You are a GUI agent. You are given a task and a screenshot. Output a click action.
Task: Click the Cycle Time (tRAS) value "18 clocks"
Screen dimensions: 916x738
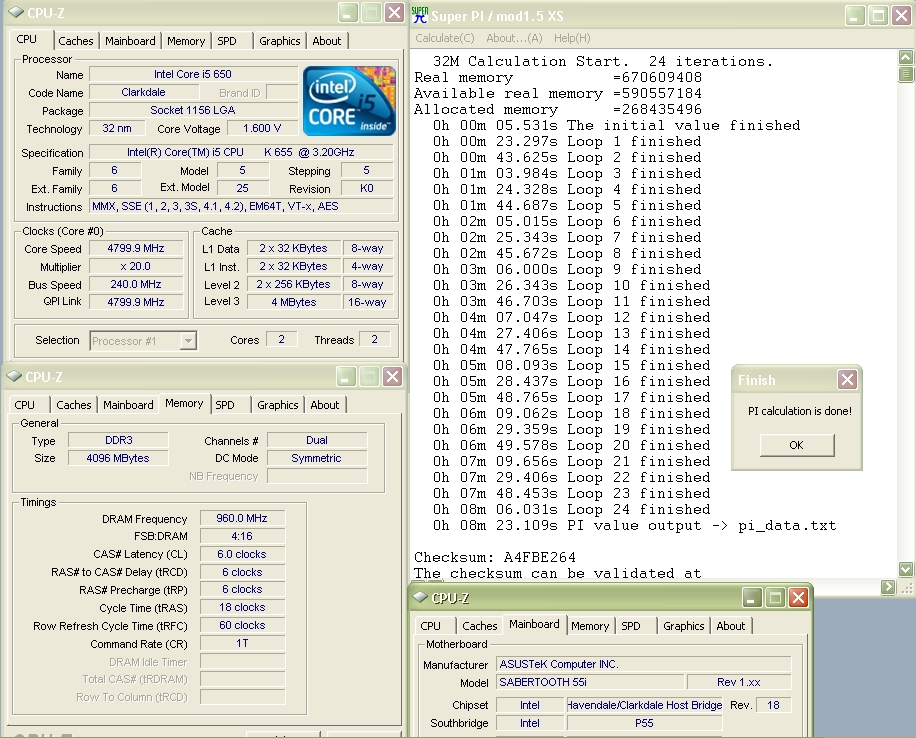242,607
